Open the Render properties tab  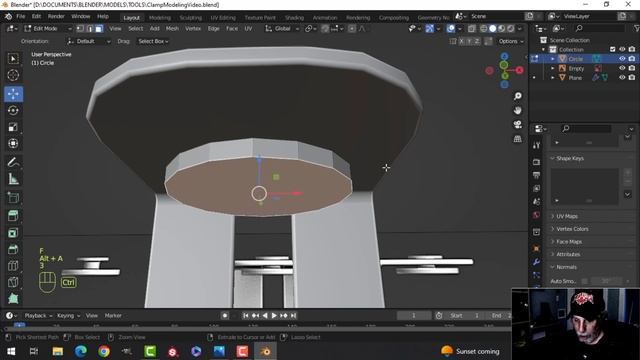[x=536, y=162]
